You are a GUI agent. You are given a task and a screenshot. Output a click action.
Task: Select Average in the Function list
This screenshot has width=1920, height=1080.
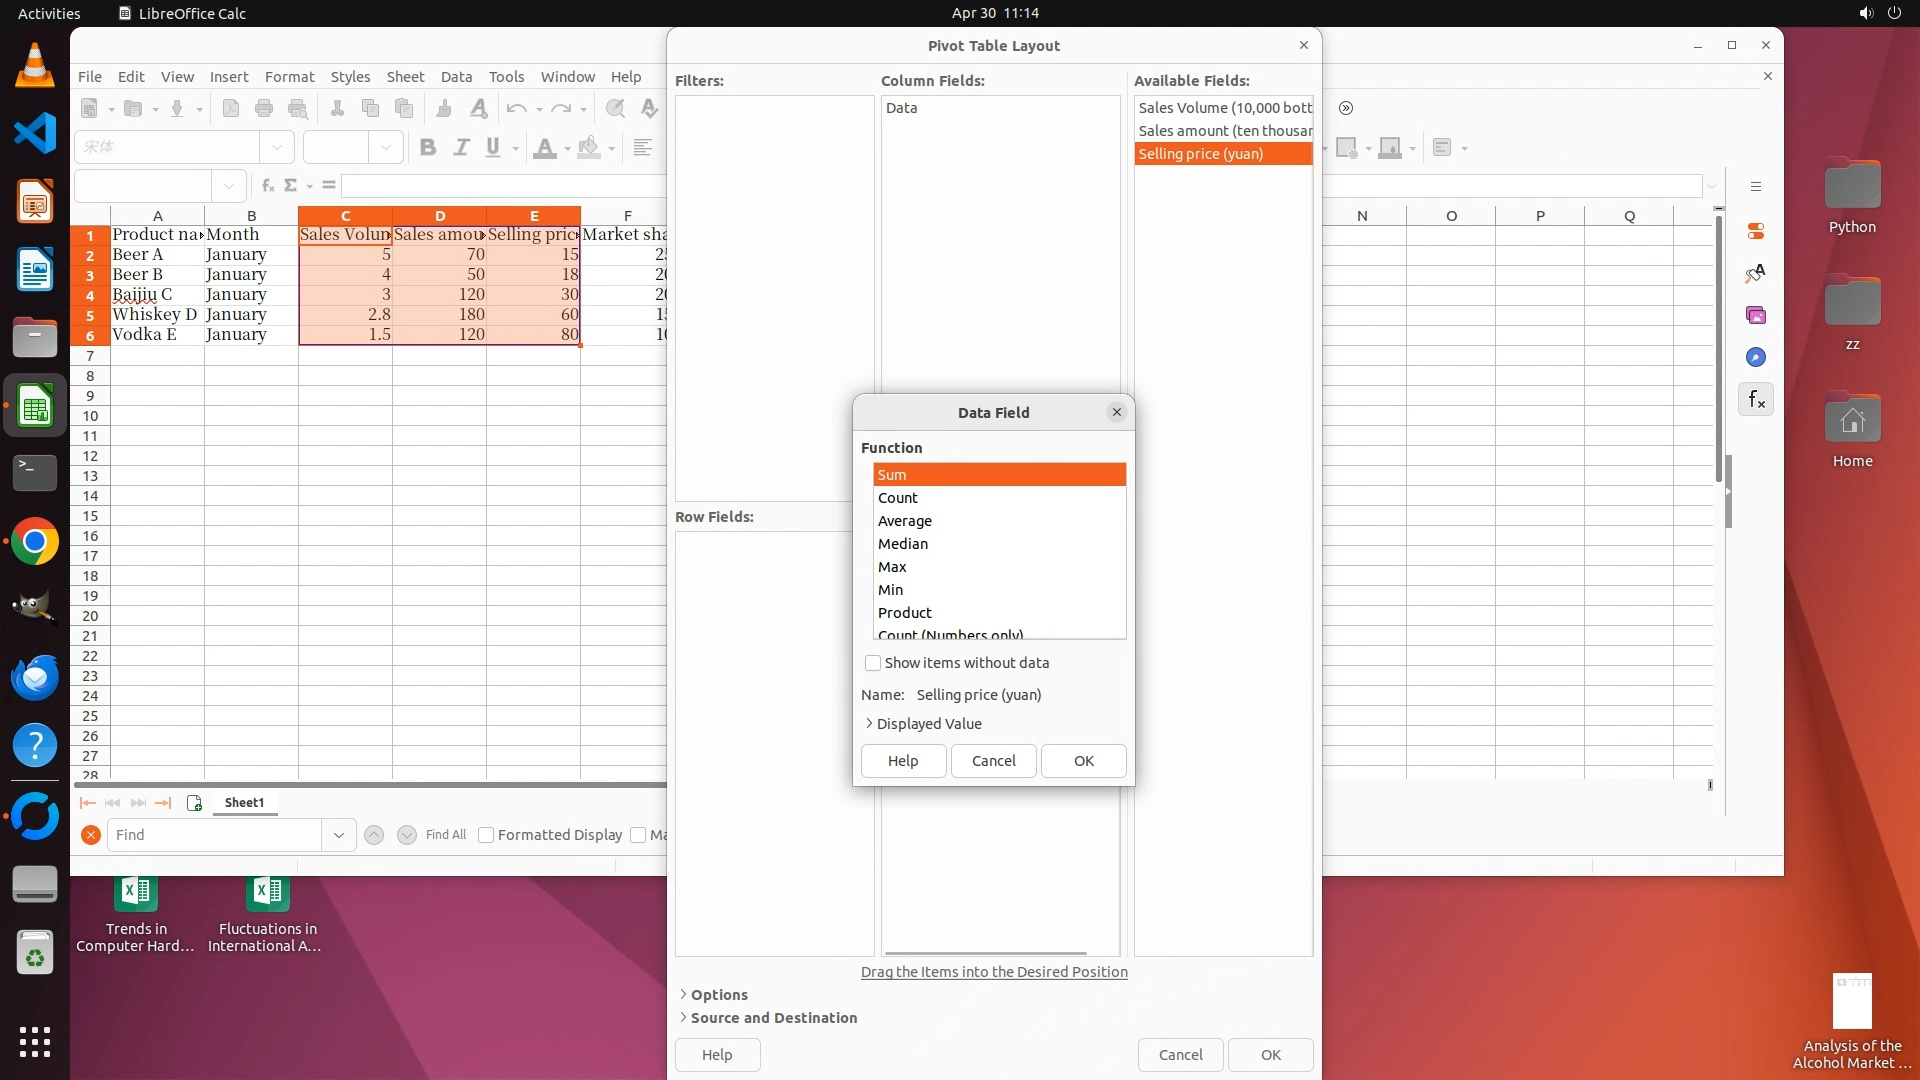[x=905, y=521]
